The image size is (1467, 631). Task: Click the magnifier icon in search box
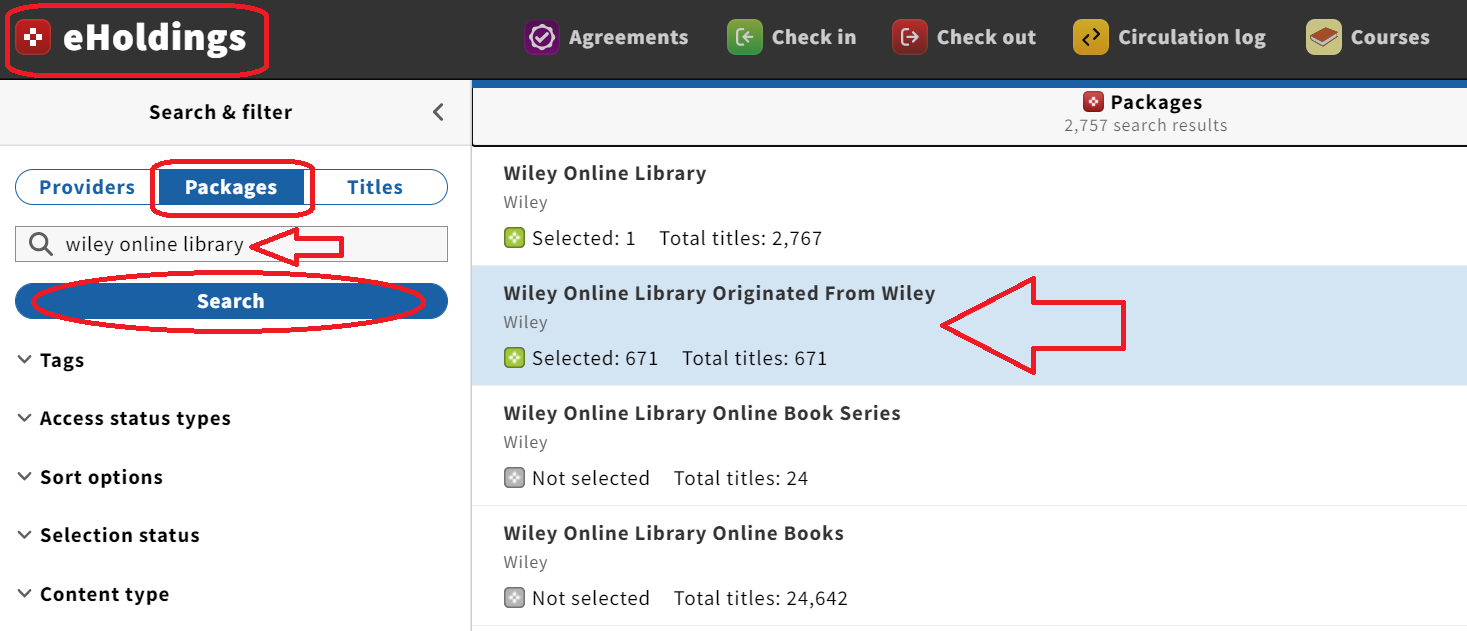coord(41,244)
